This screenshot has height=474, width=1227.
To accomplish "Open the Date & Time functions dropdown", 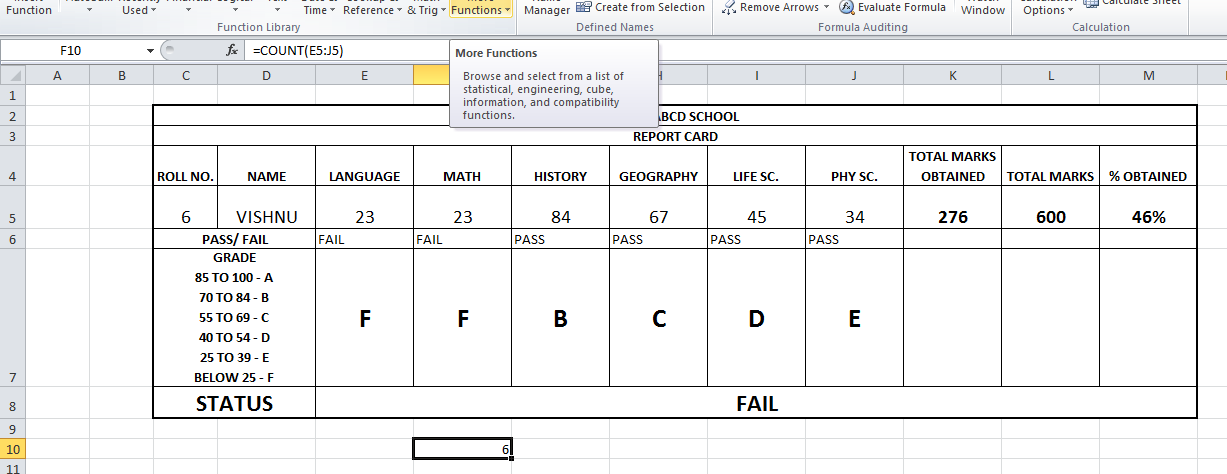I will 319,8.
